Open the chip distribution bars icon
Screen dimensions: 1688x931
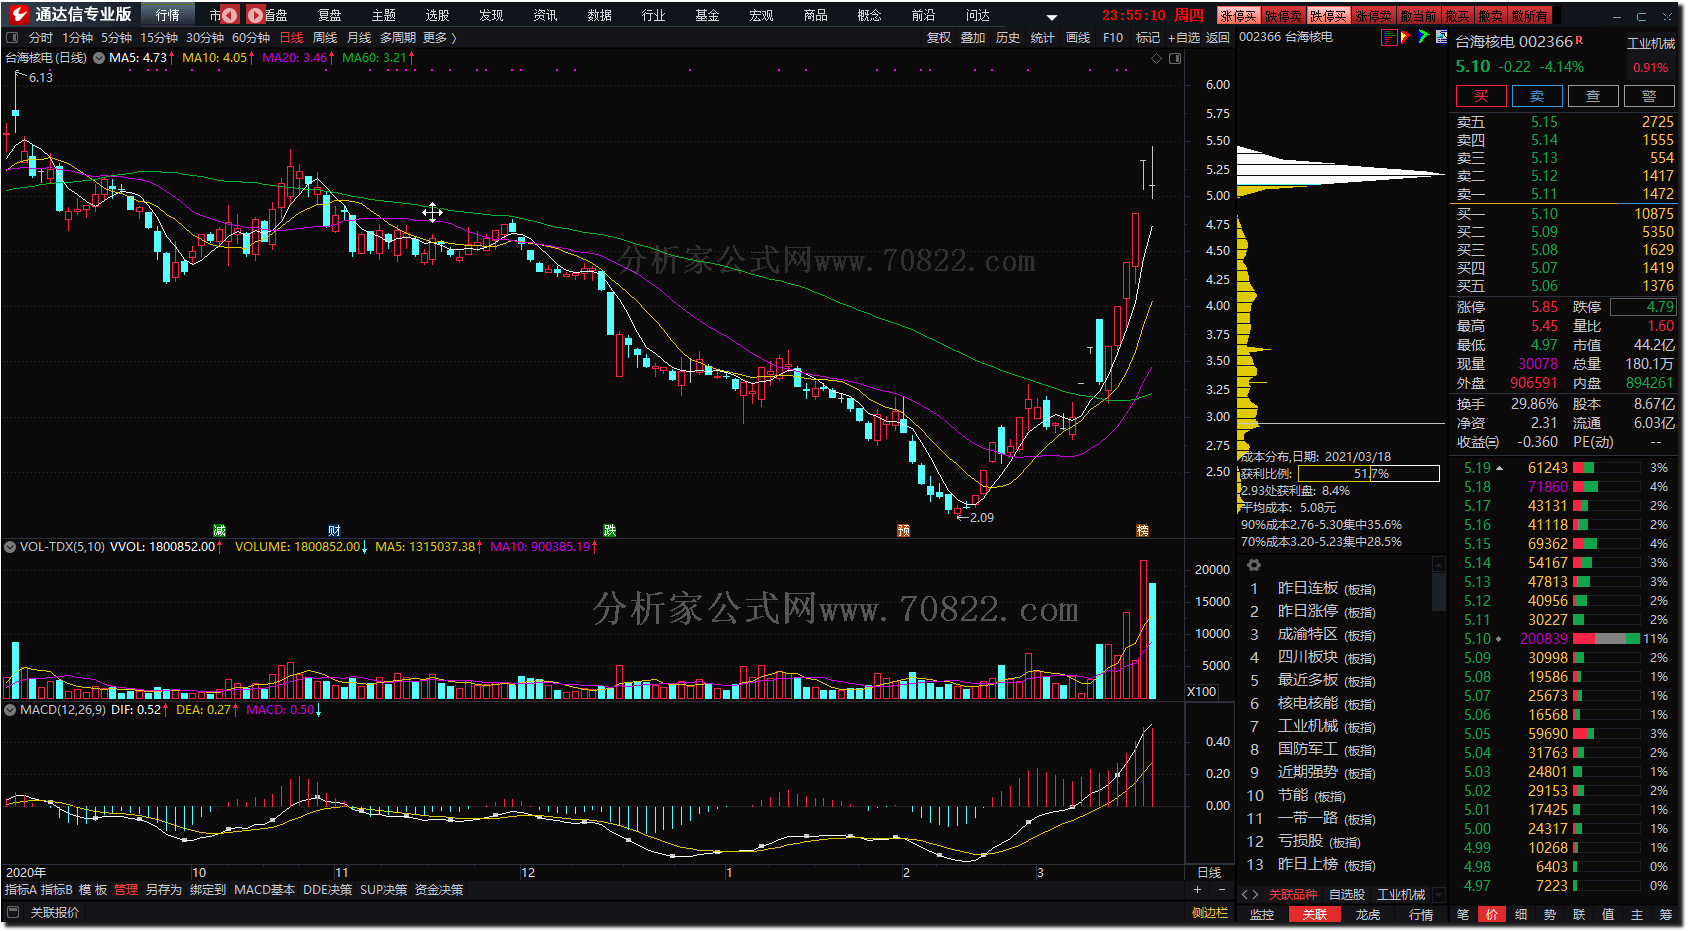[x=1389, y=37]
